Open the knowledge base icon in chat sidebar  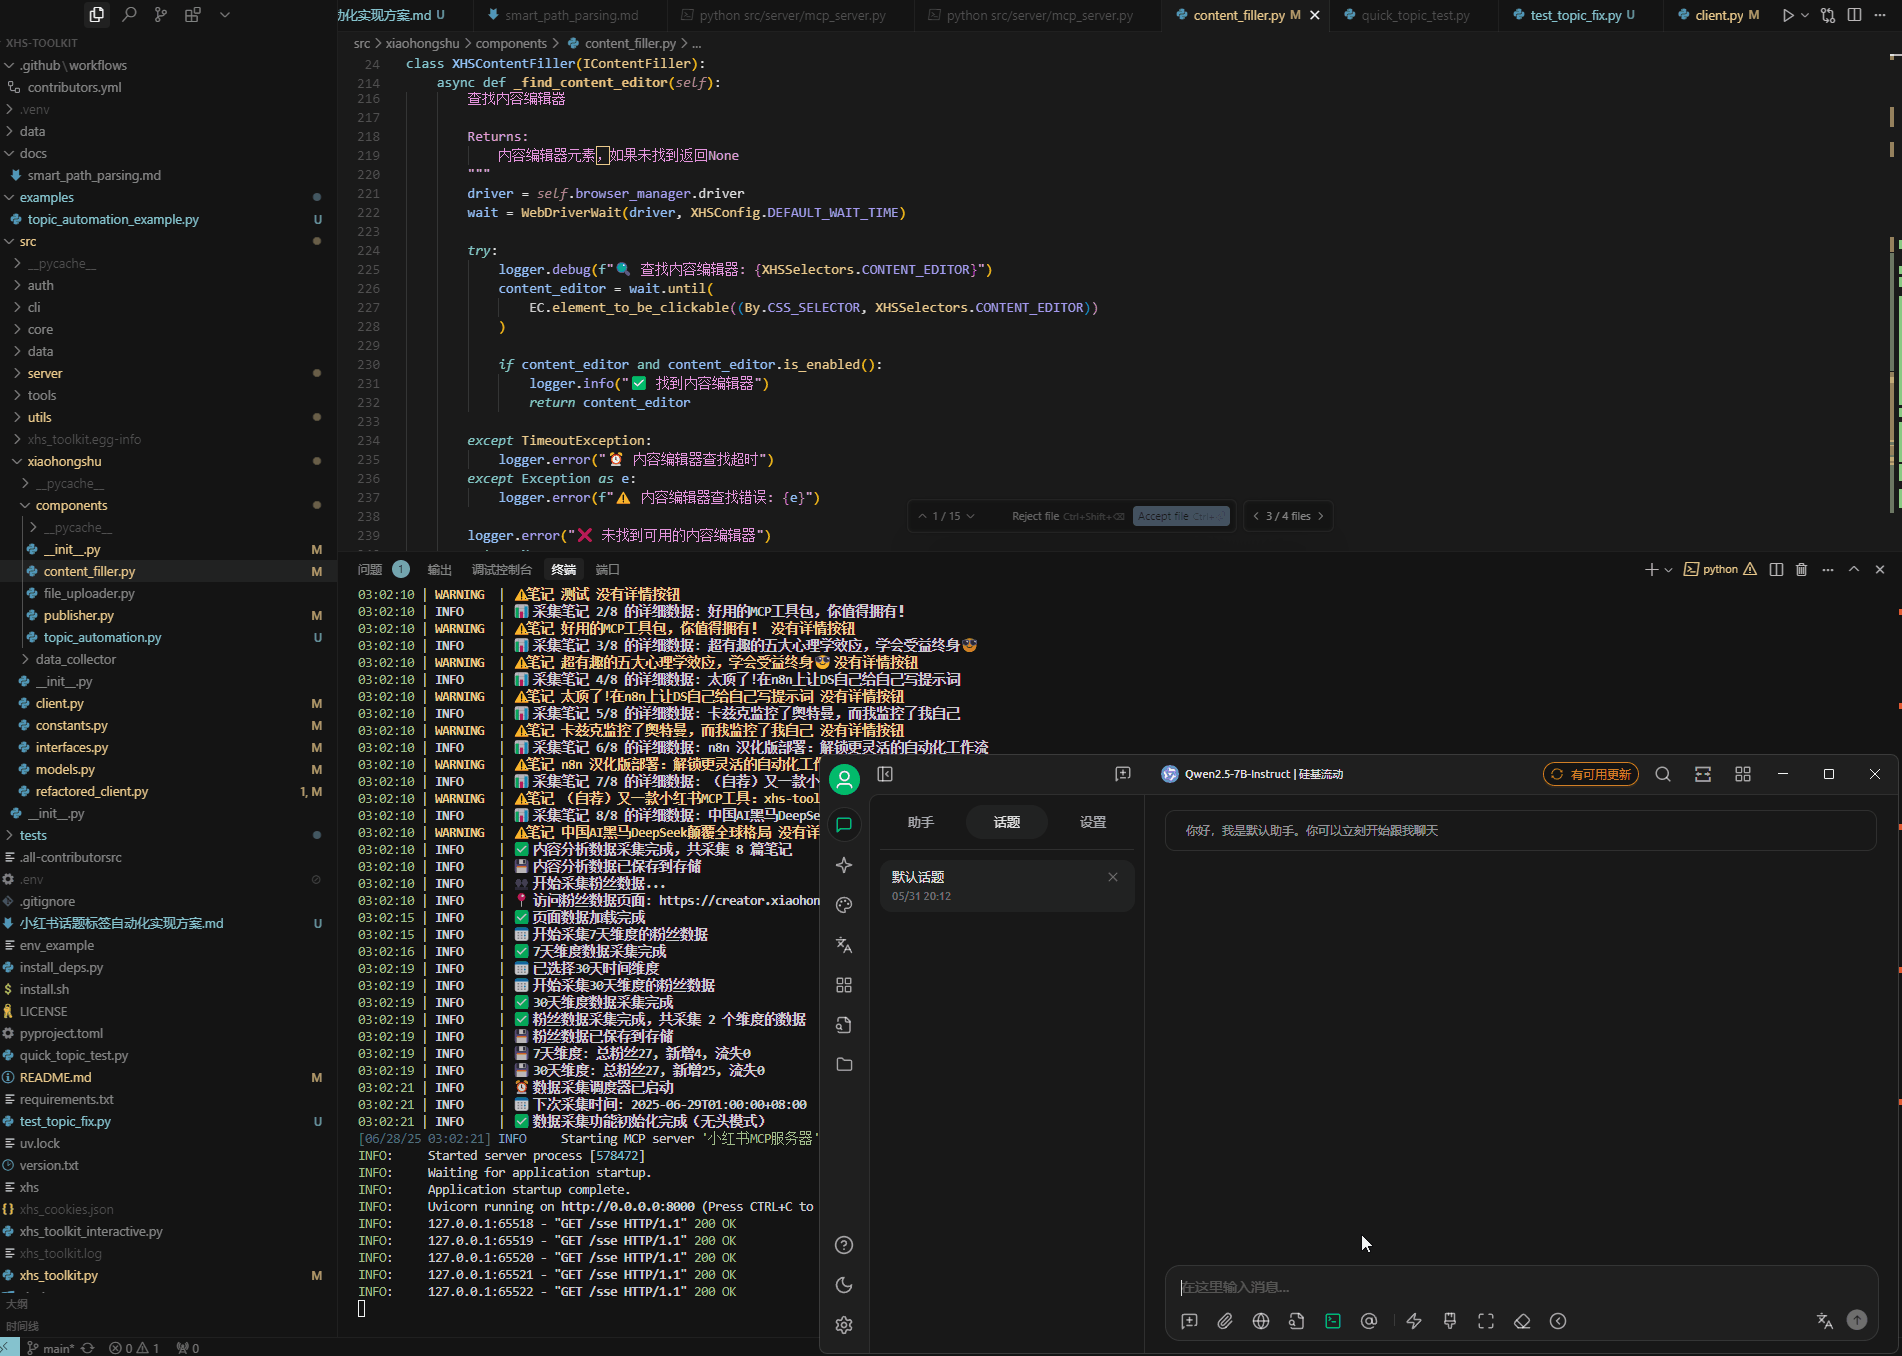844,1025
